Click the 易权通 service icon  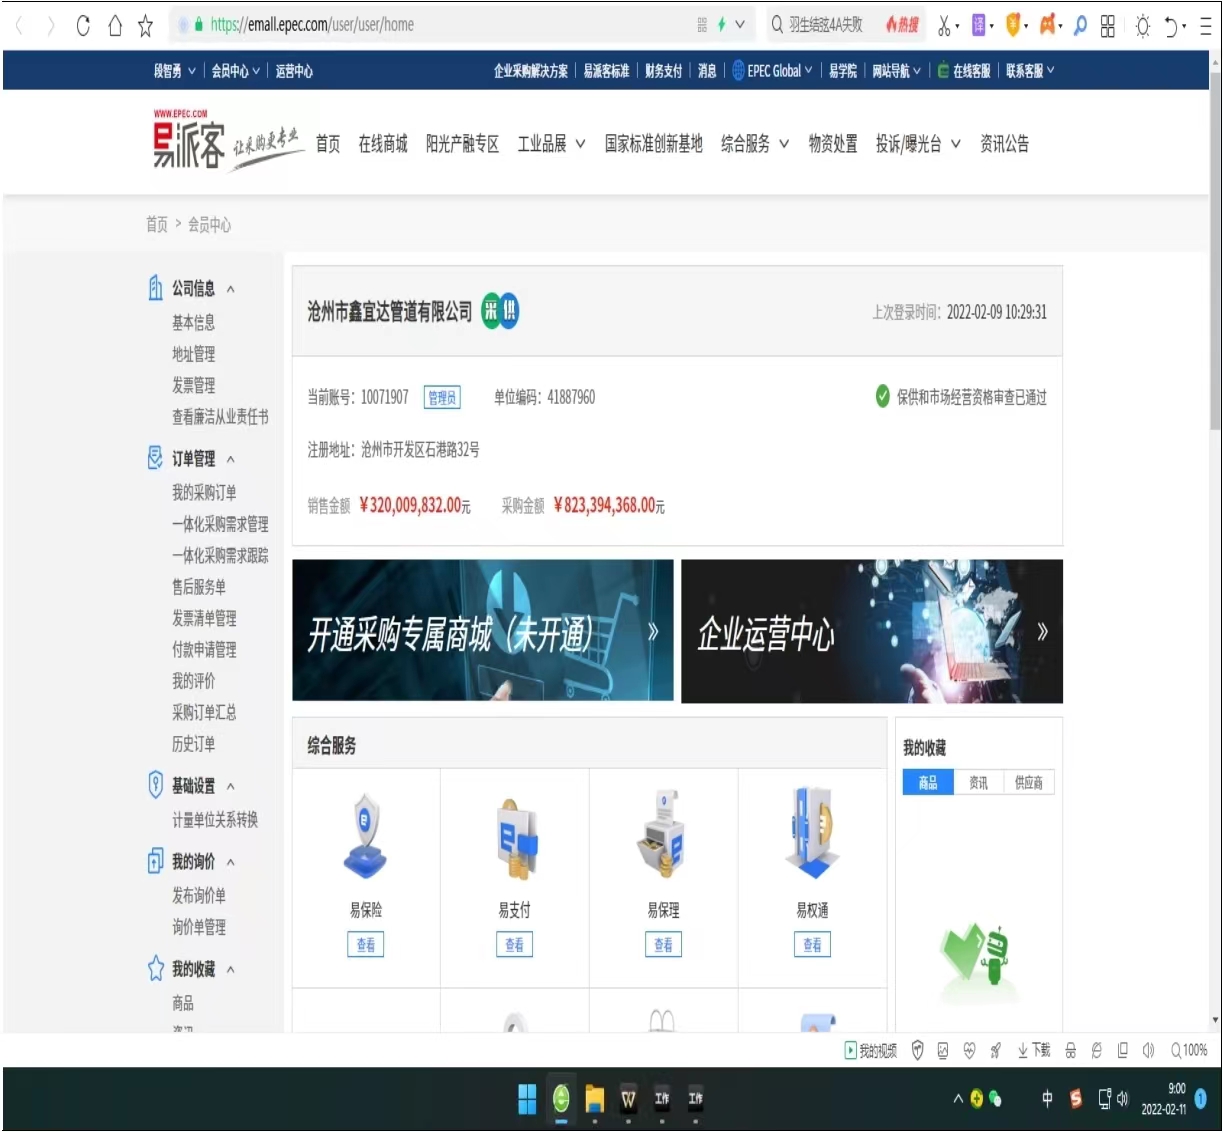click(x=812, y=832)
